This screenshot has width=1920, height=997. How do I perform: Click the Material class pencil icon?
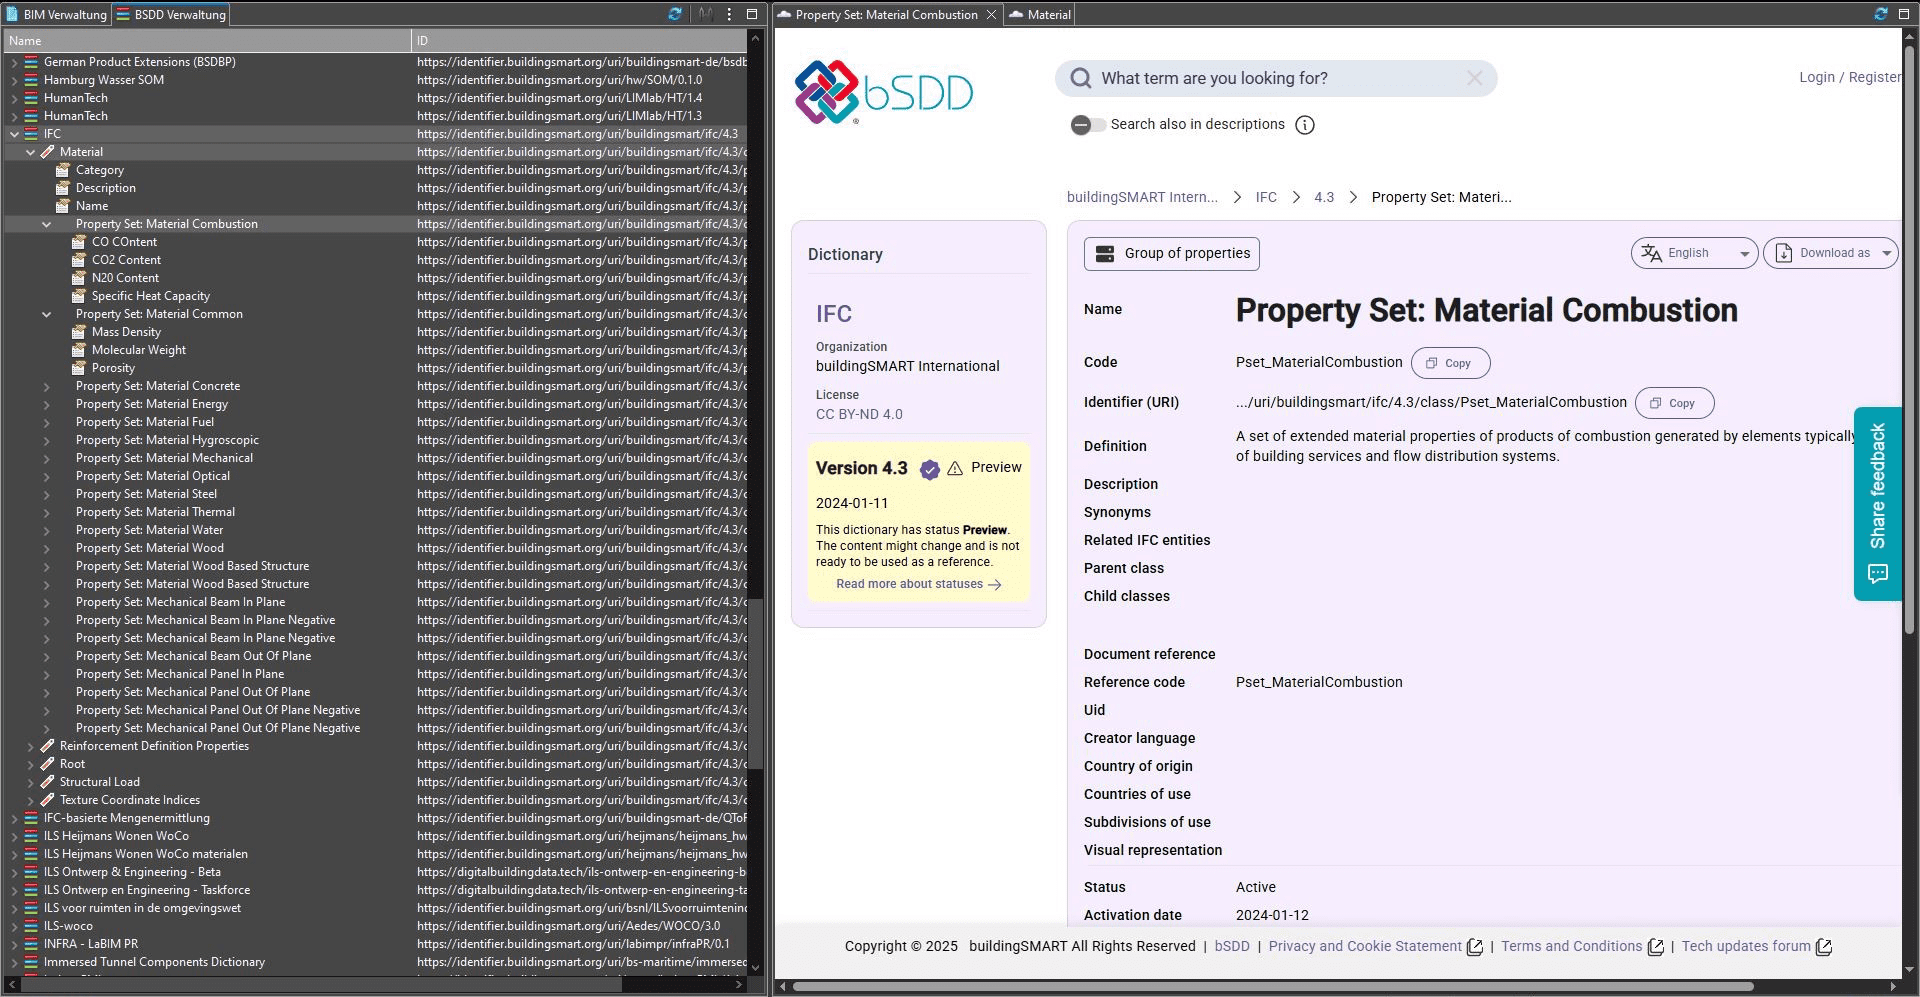47,152
